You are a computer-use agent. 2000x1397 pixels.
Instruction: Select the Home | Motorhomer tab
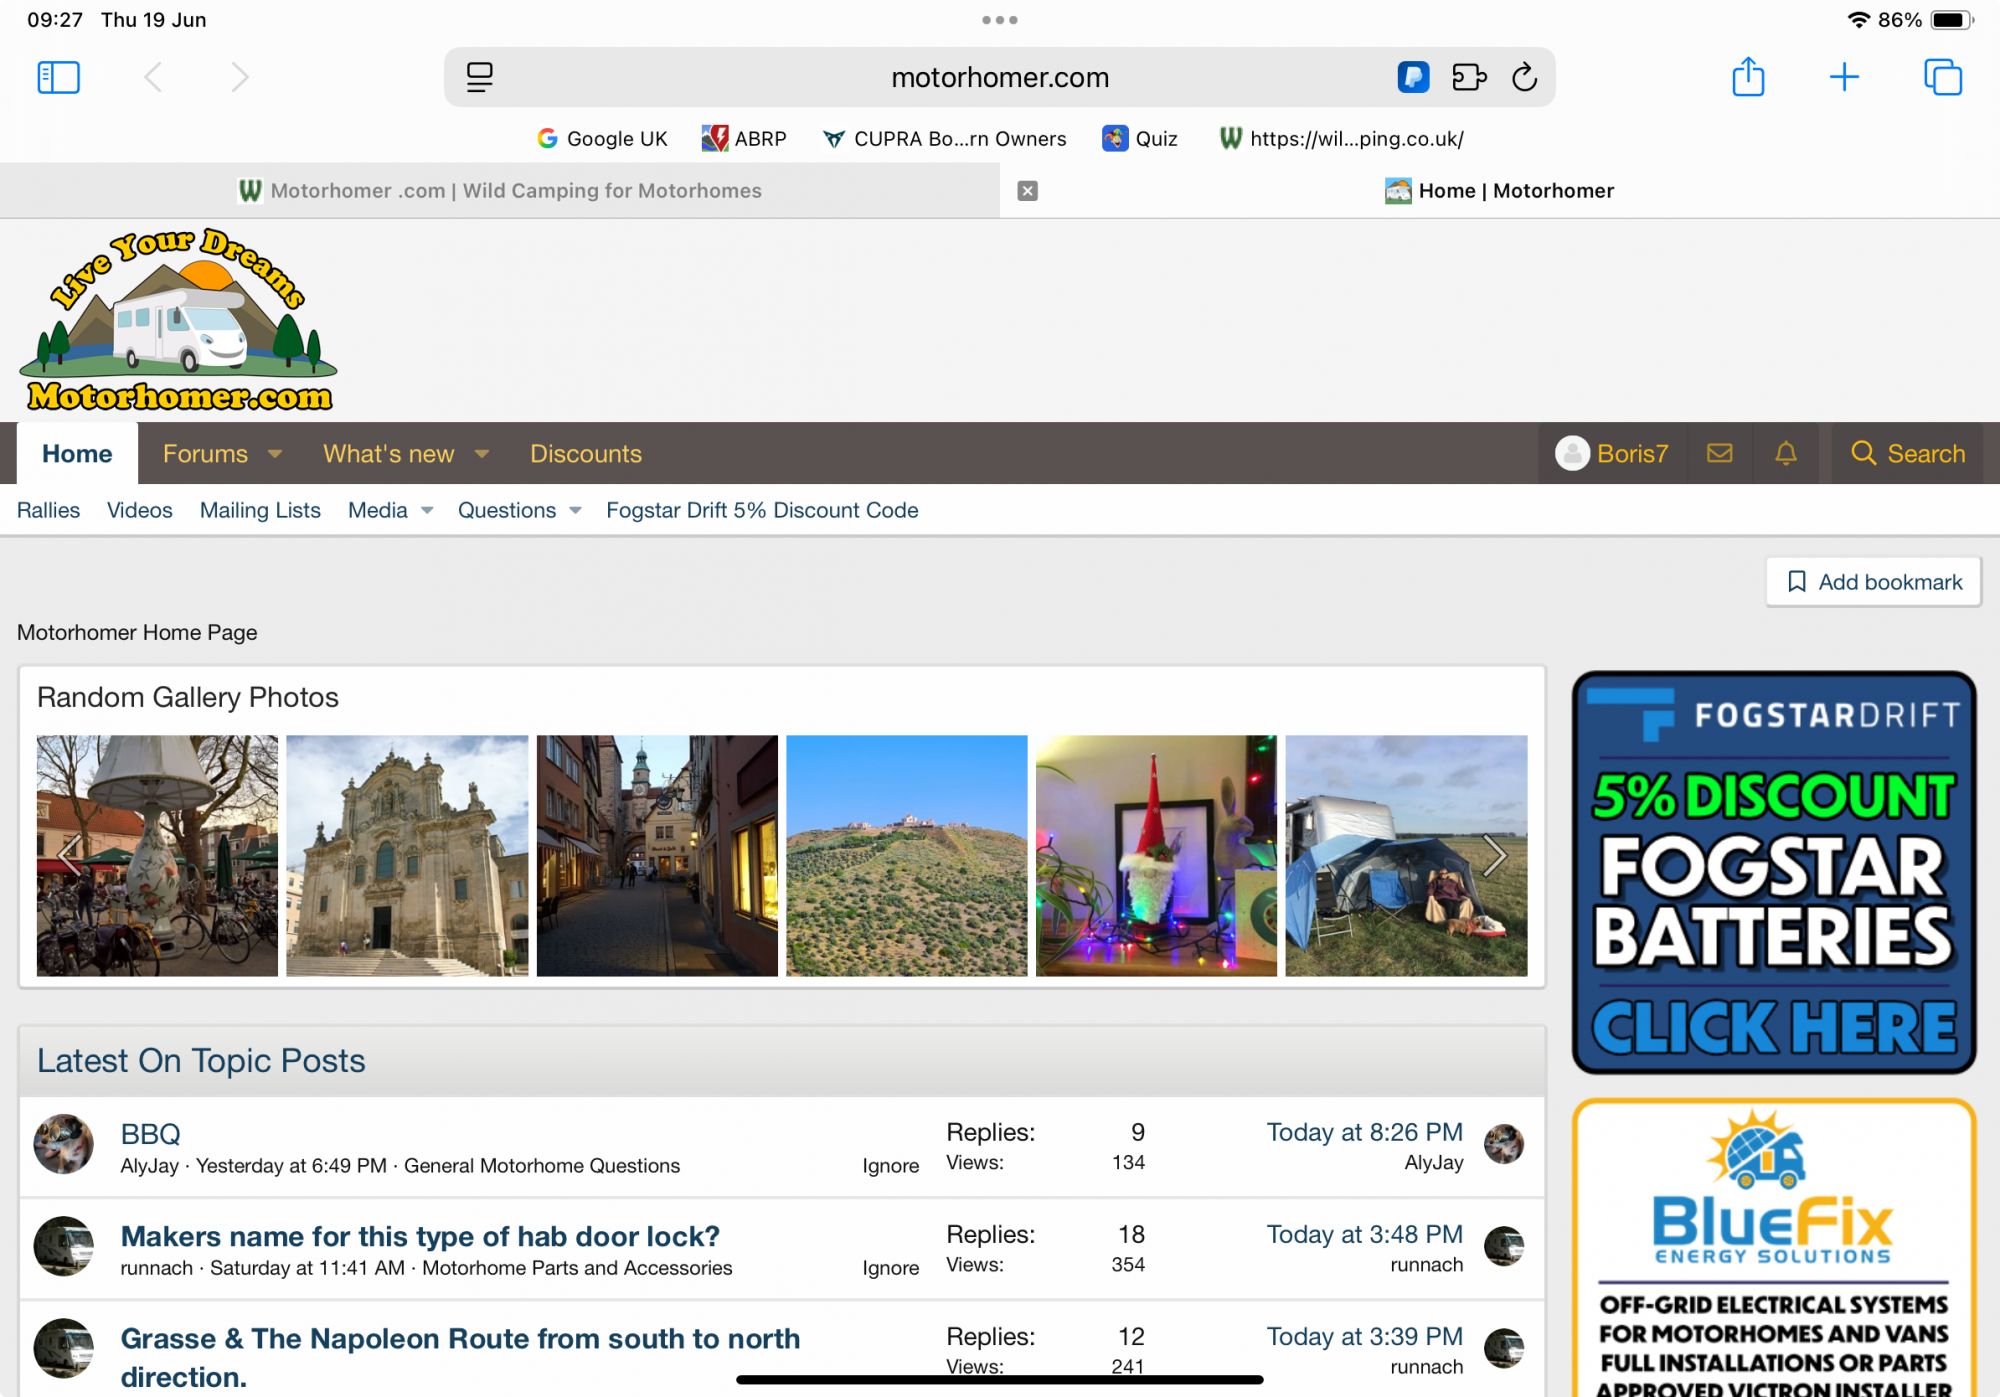pos(1500,191)
